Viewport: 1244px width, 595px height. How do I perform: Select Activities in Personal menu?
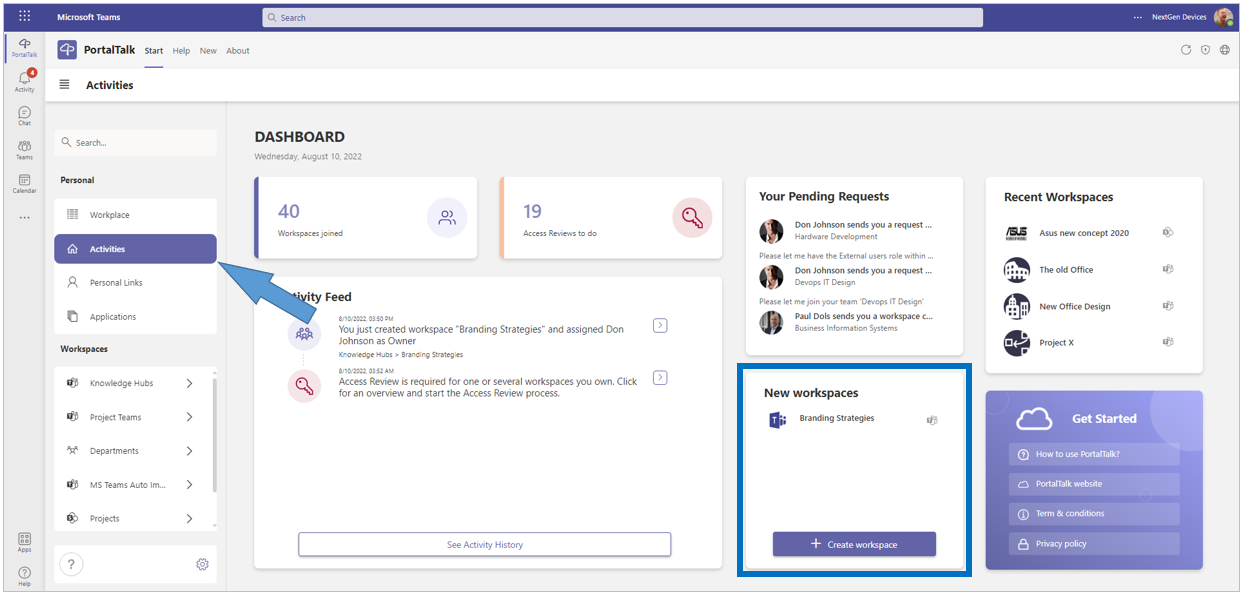click(135, 249)
